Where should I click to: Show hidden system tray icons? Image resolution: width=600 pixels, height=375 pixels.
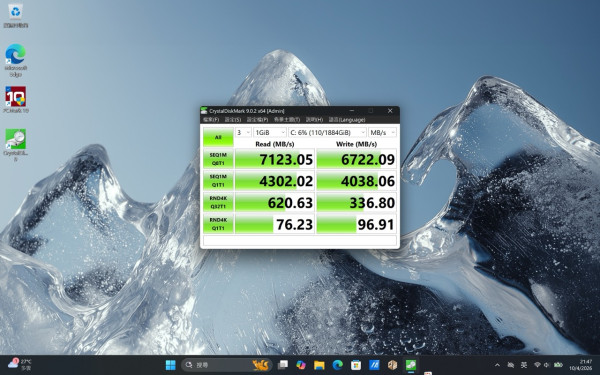(x=497, y=365)
